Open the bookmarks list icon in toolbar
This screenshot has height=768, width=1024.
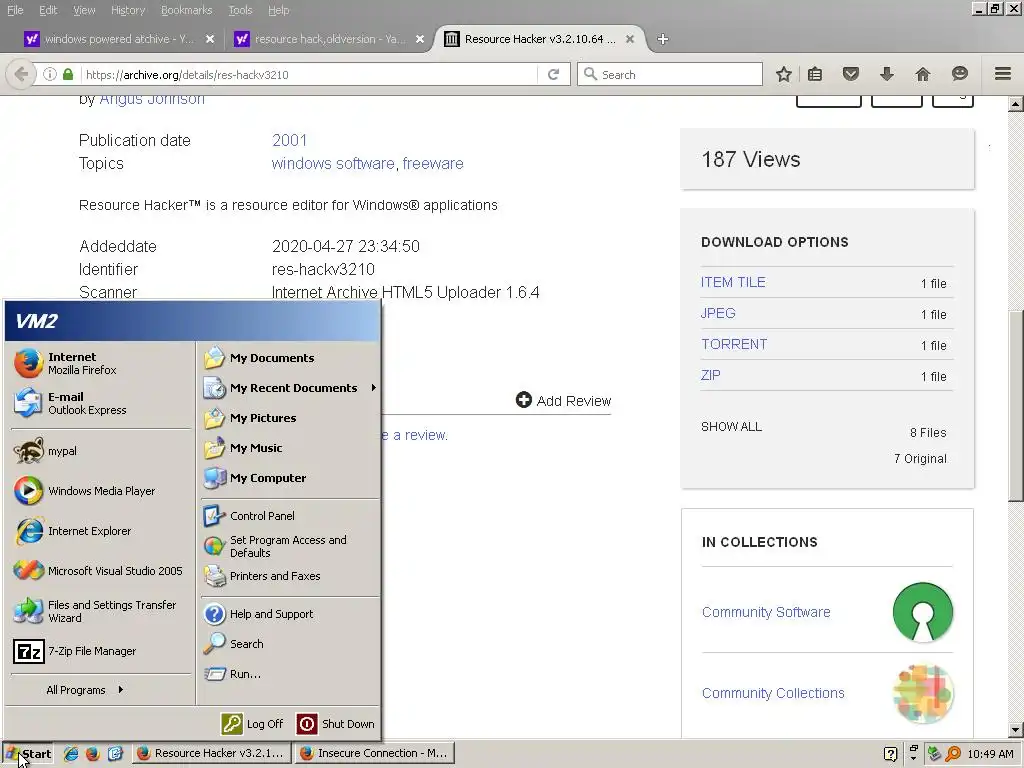coord(814,74)
